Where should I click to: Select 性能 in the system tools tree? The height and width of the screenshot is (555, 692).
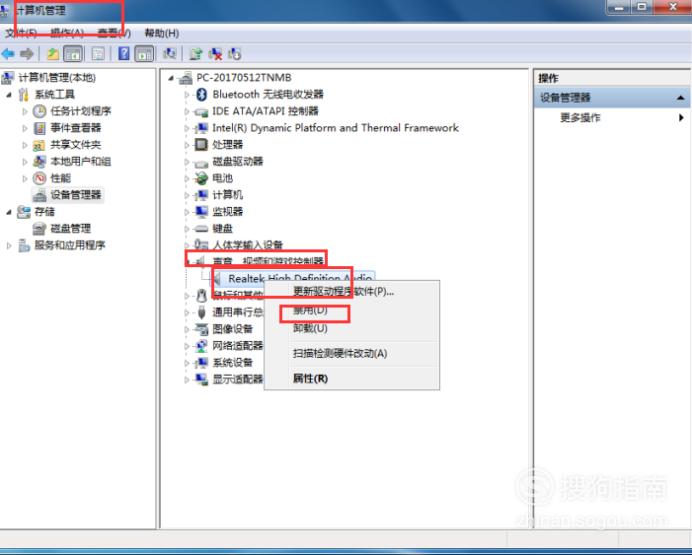click(60, 178)
